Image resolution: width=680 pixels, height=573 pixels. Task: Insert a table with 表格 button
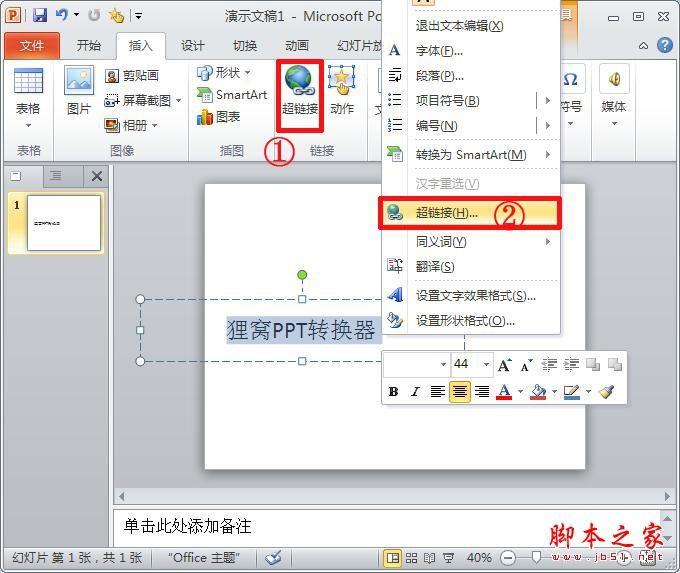(28, 98)
